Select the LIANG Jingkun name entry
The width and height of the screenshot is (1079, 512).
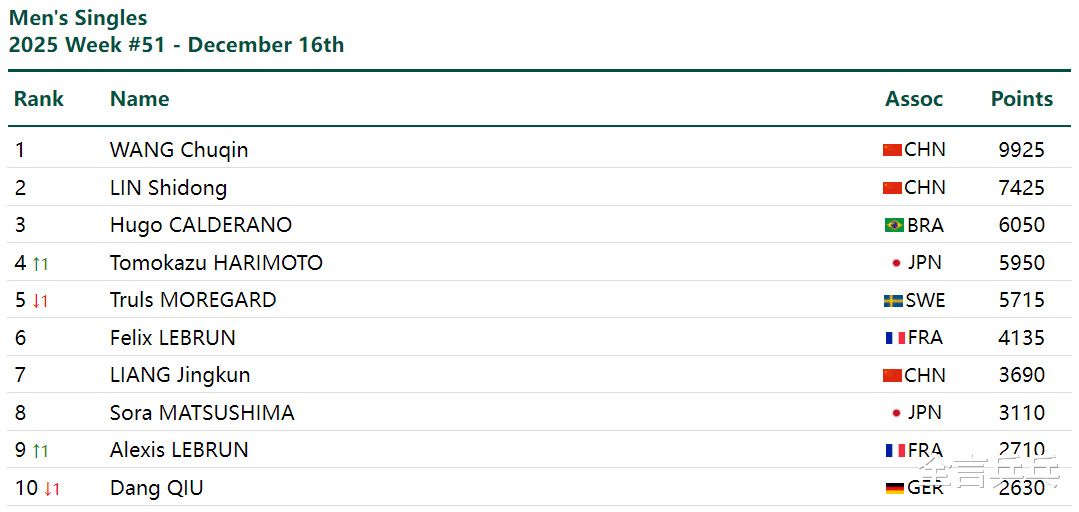pos(180,375)
